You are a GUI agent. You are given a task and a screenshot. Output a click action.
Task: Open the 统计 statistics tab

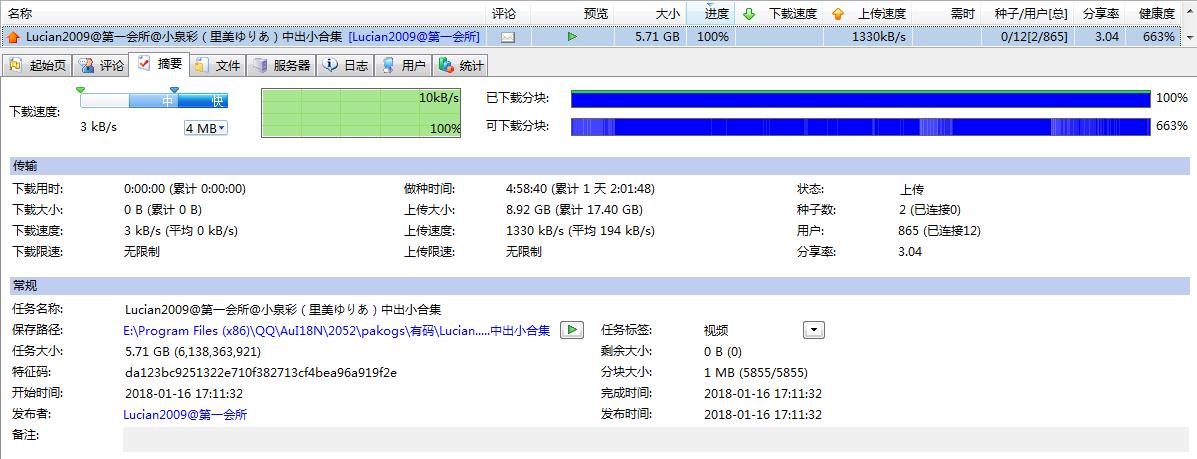coord(462,66)
